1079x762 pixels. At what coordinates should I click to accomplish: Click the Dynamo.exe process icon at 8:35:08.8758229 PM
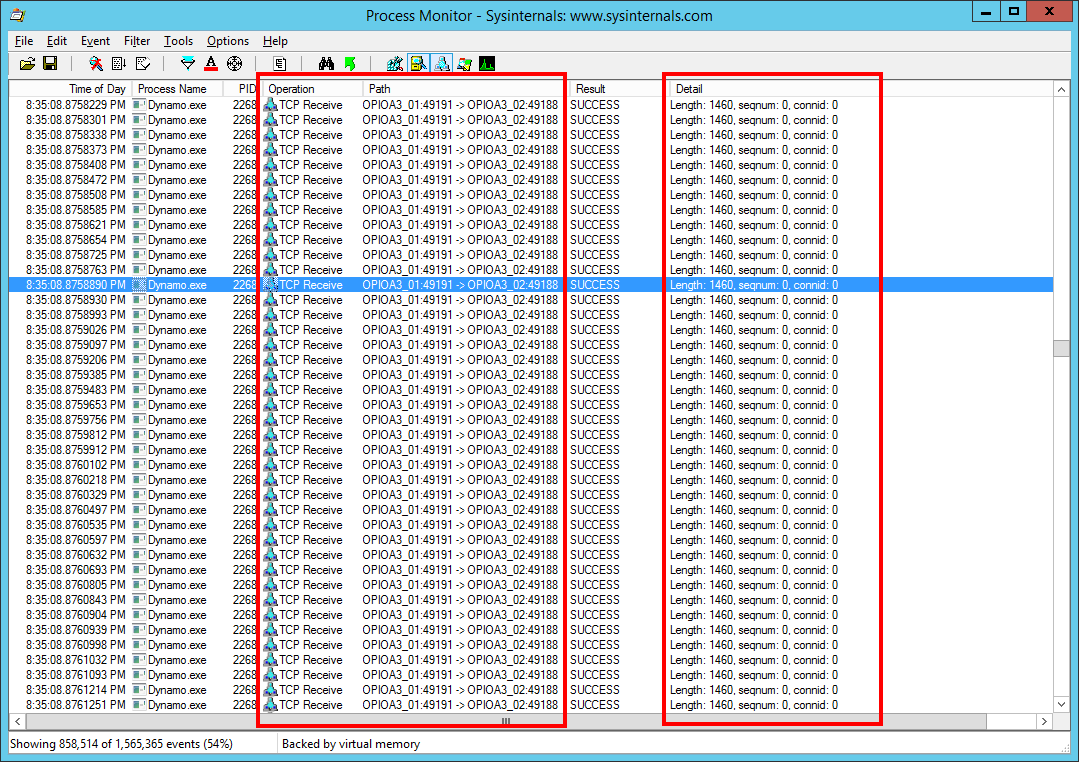tap(139, 105)
